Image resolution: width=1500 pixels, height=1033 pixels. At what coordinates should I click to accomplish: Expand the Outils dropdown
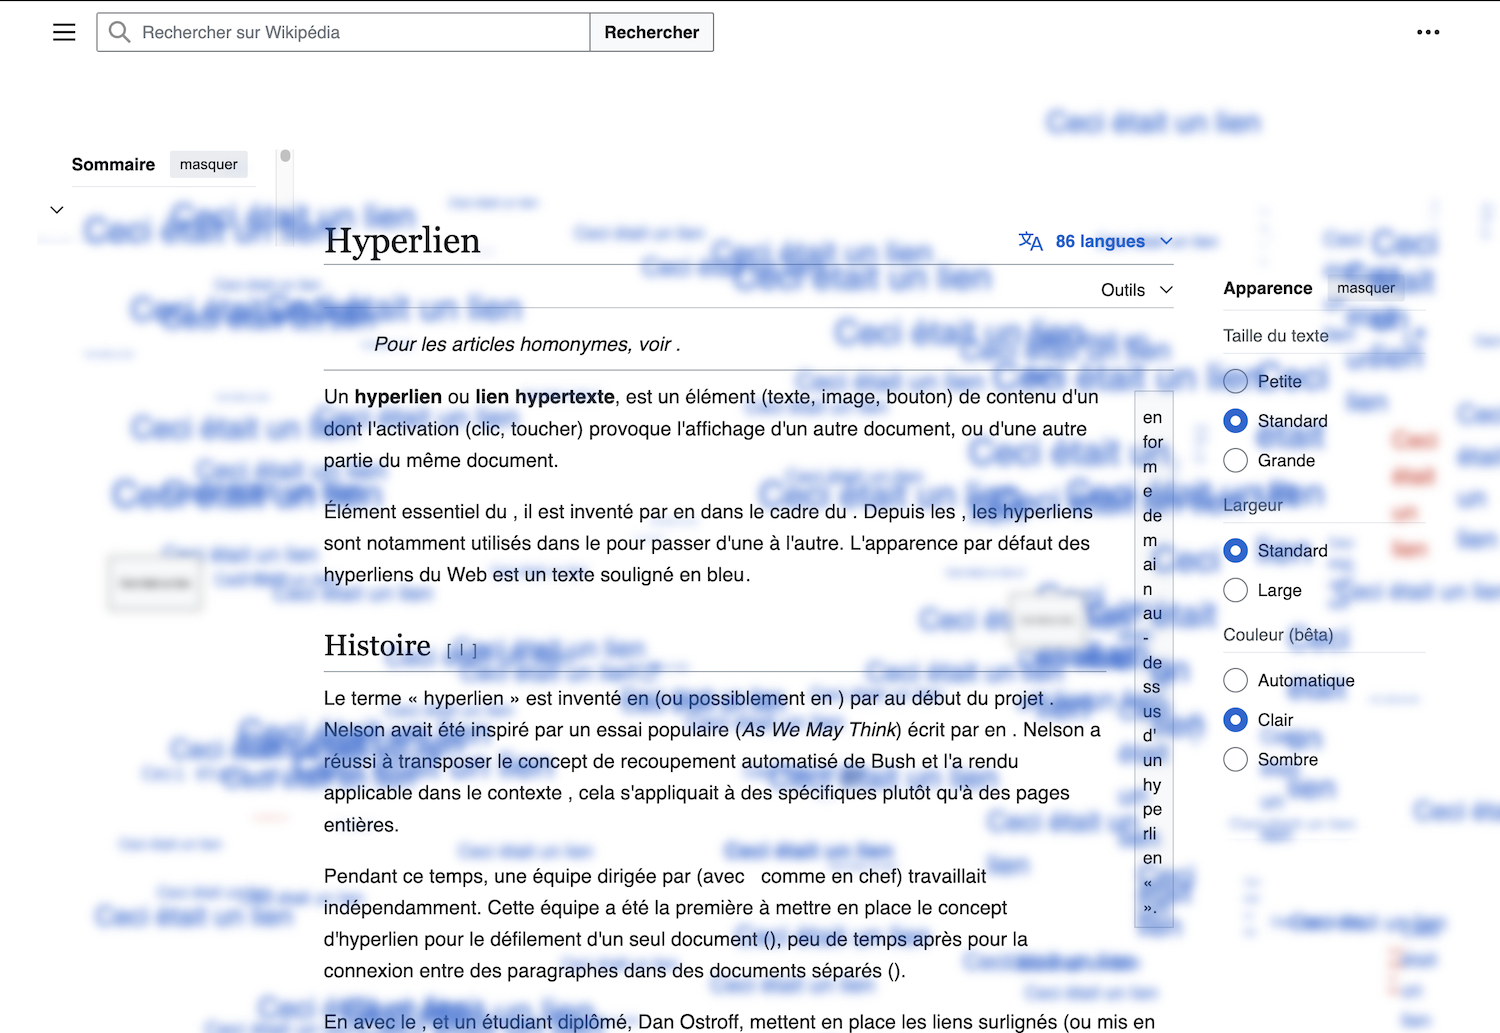(1137, 290)
